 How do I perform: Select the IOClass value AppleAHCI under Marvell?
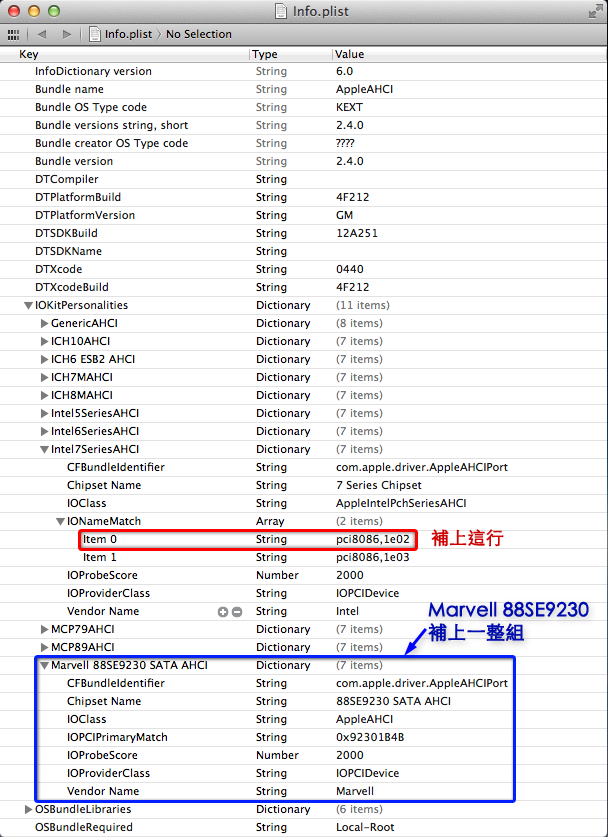point(365,720)
